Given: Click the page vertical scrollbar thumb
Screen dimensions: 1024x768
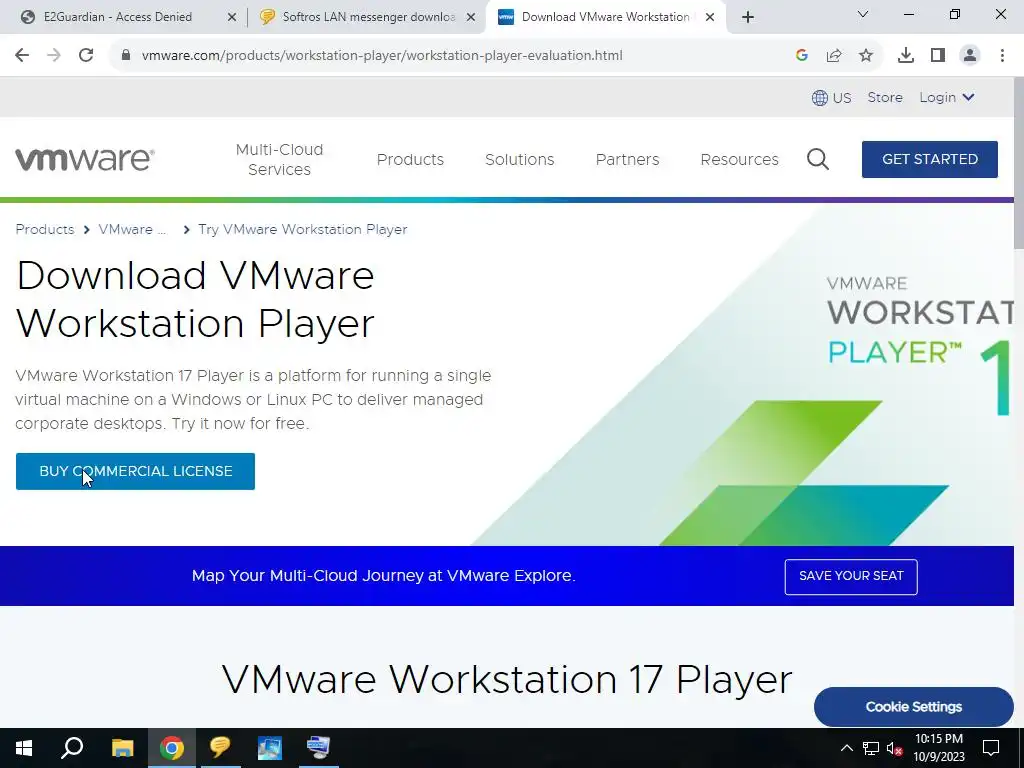Looking at the screenshot, I should (1019, 163).
